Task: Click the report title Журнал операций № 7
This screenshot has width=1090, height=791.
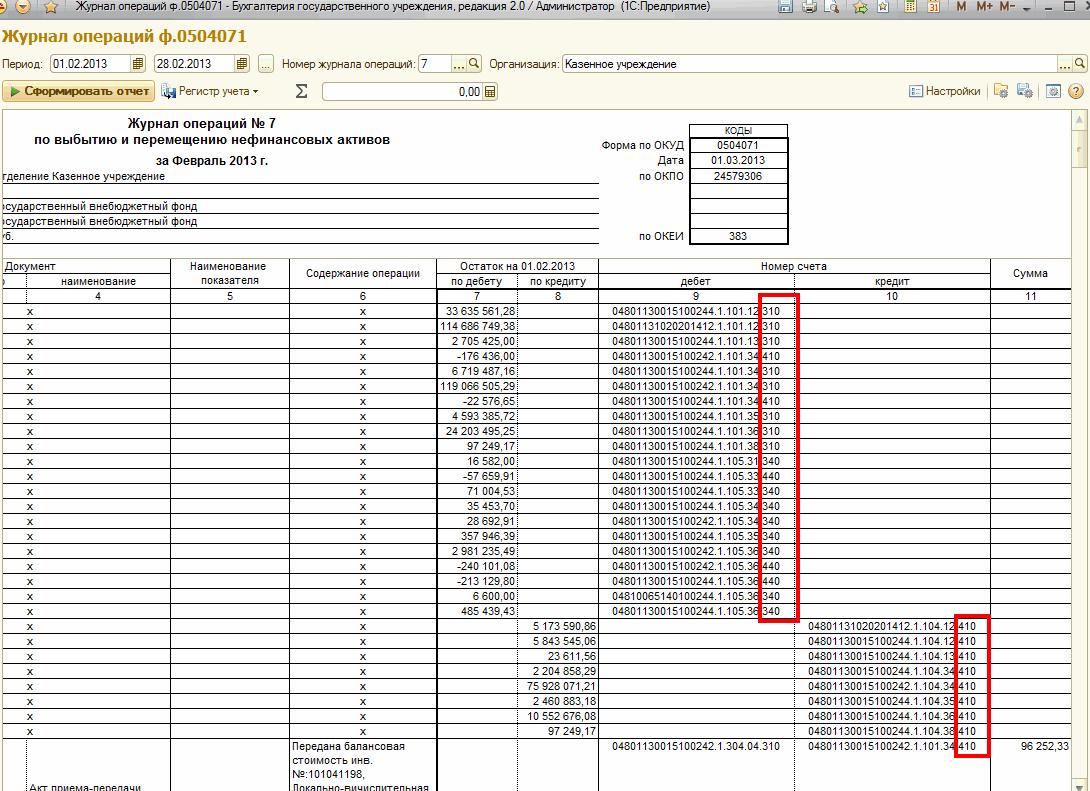Action: tap(202, 124)
